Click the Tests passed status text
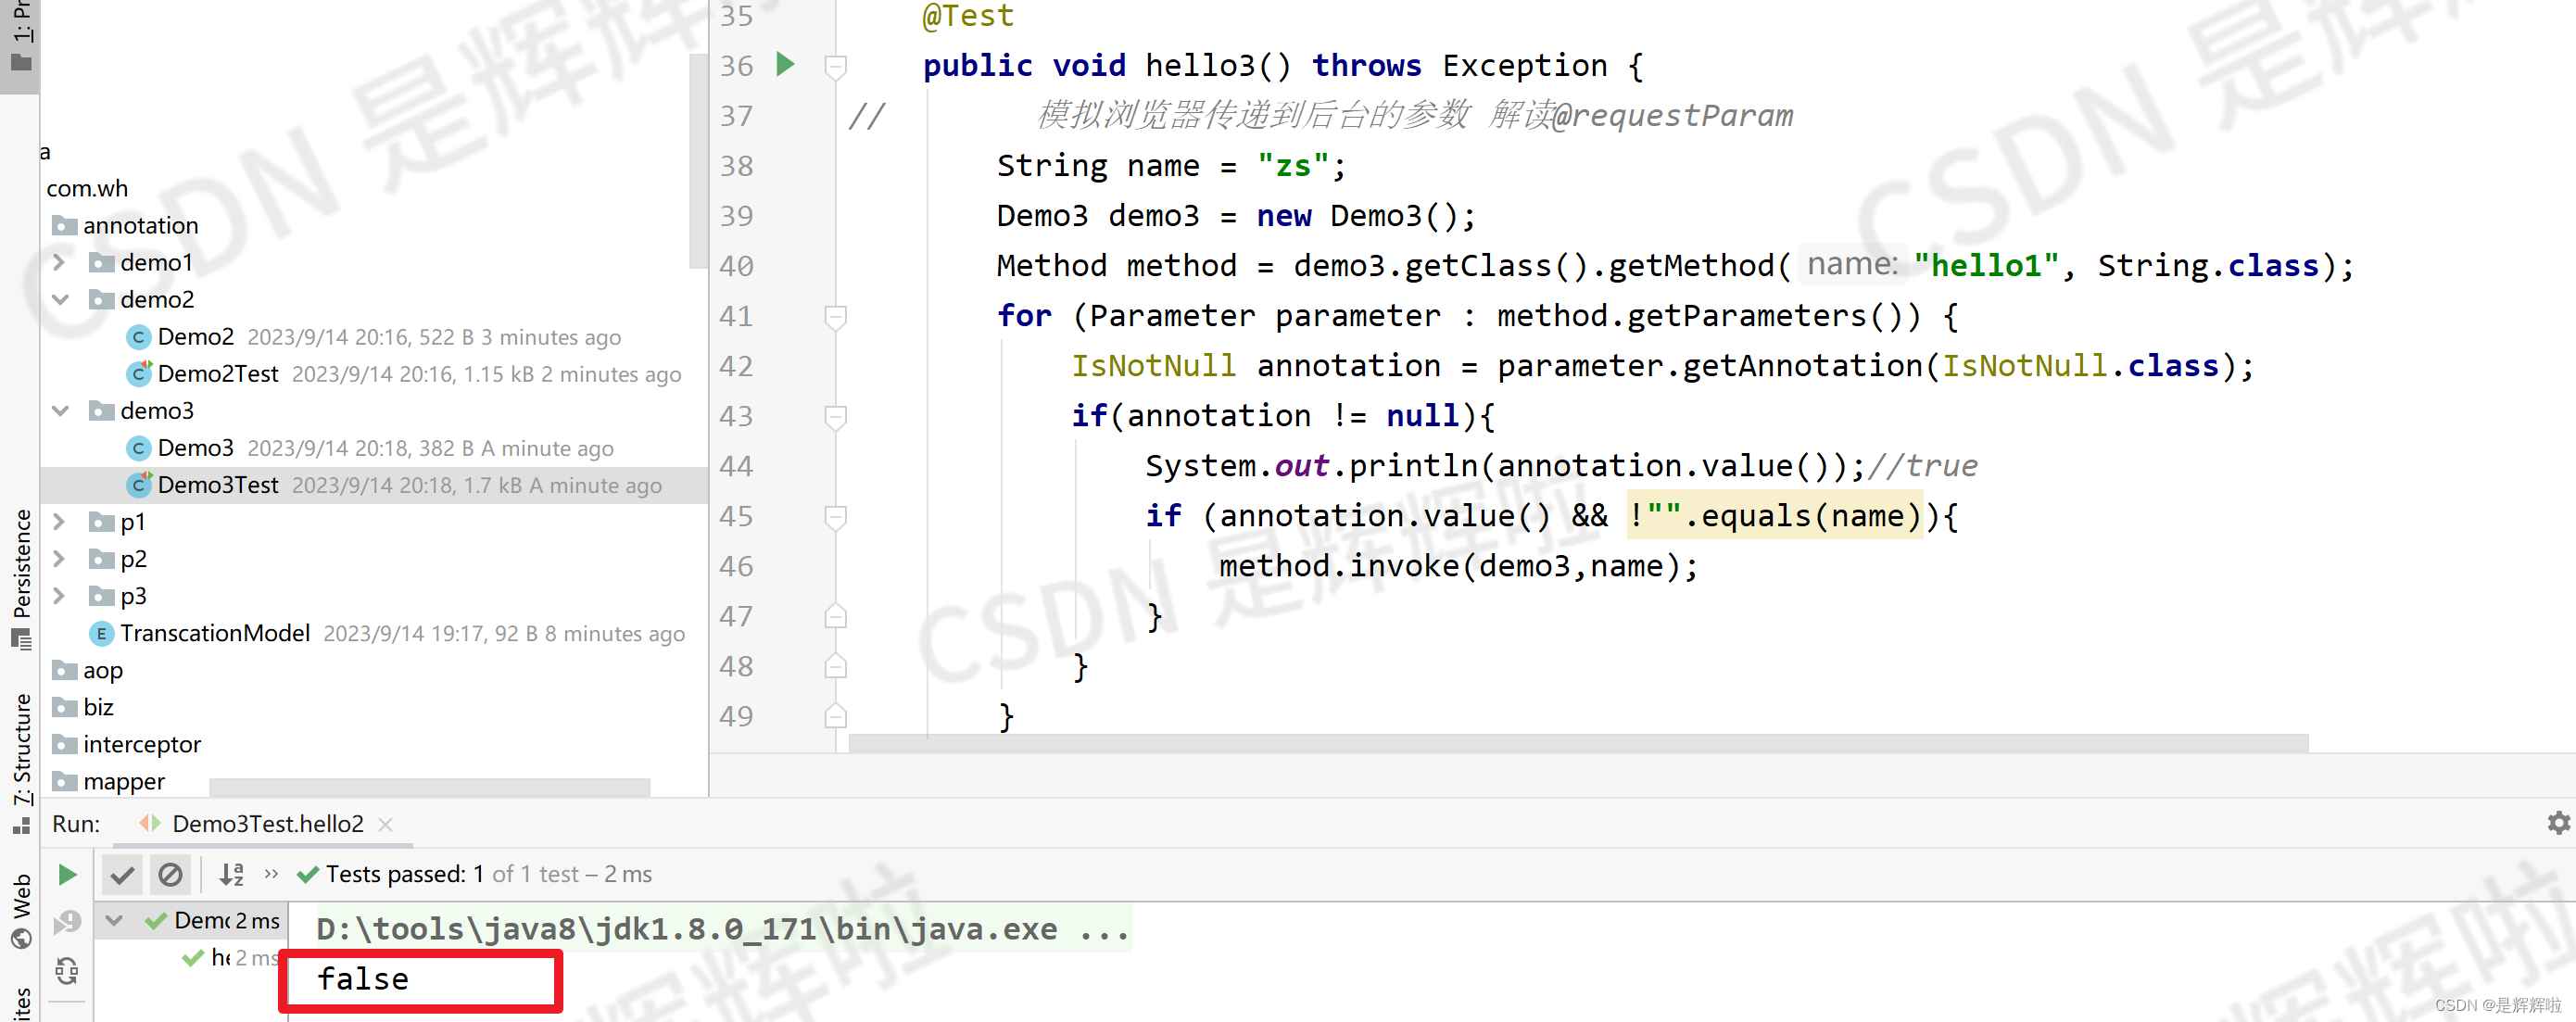Image resolution: width=2576 pixels, height=1022 pixels. pos(488,874)
